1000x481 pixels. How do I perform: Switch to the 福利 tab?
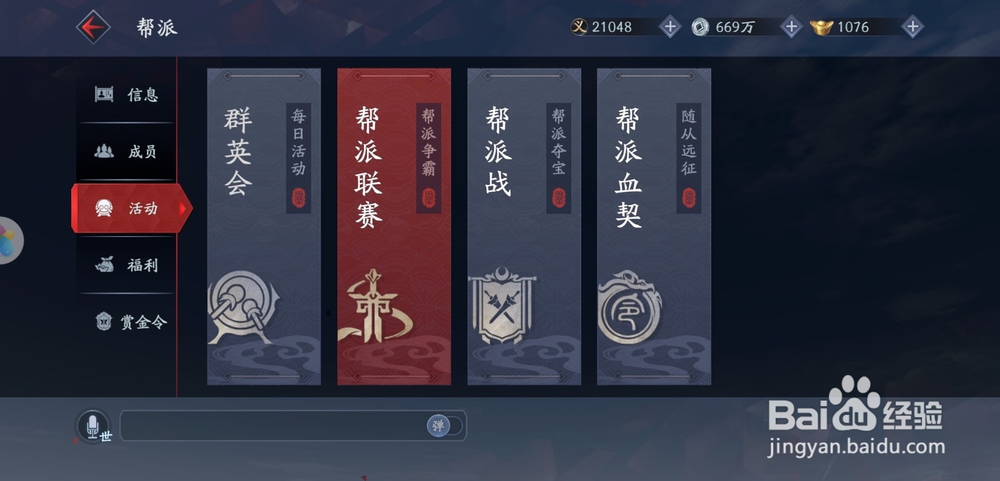pyautogui.click(x=126, y=265)
